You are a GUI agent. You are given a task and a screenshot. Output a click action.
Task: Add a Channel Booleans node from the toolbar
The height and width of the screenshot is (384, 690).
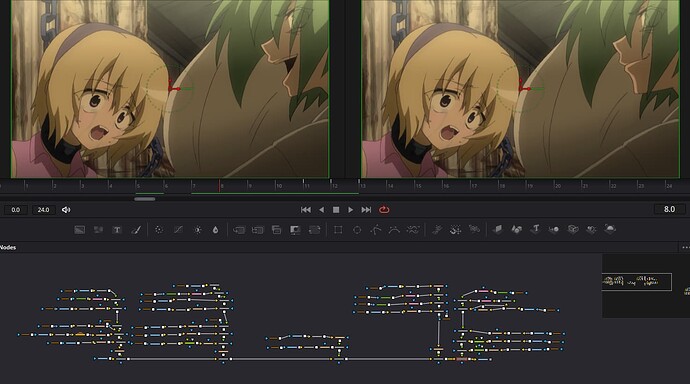tap(257, 230)
